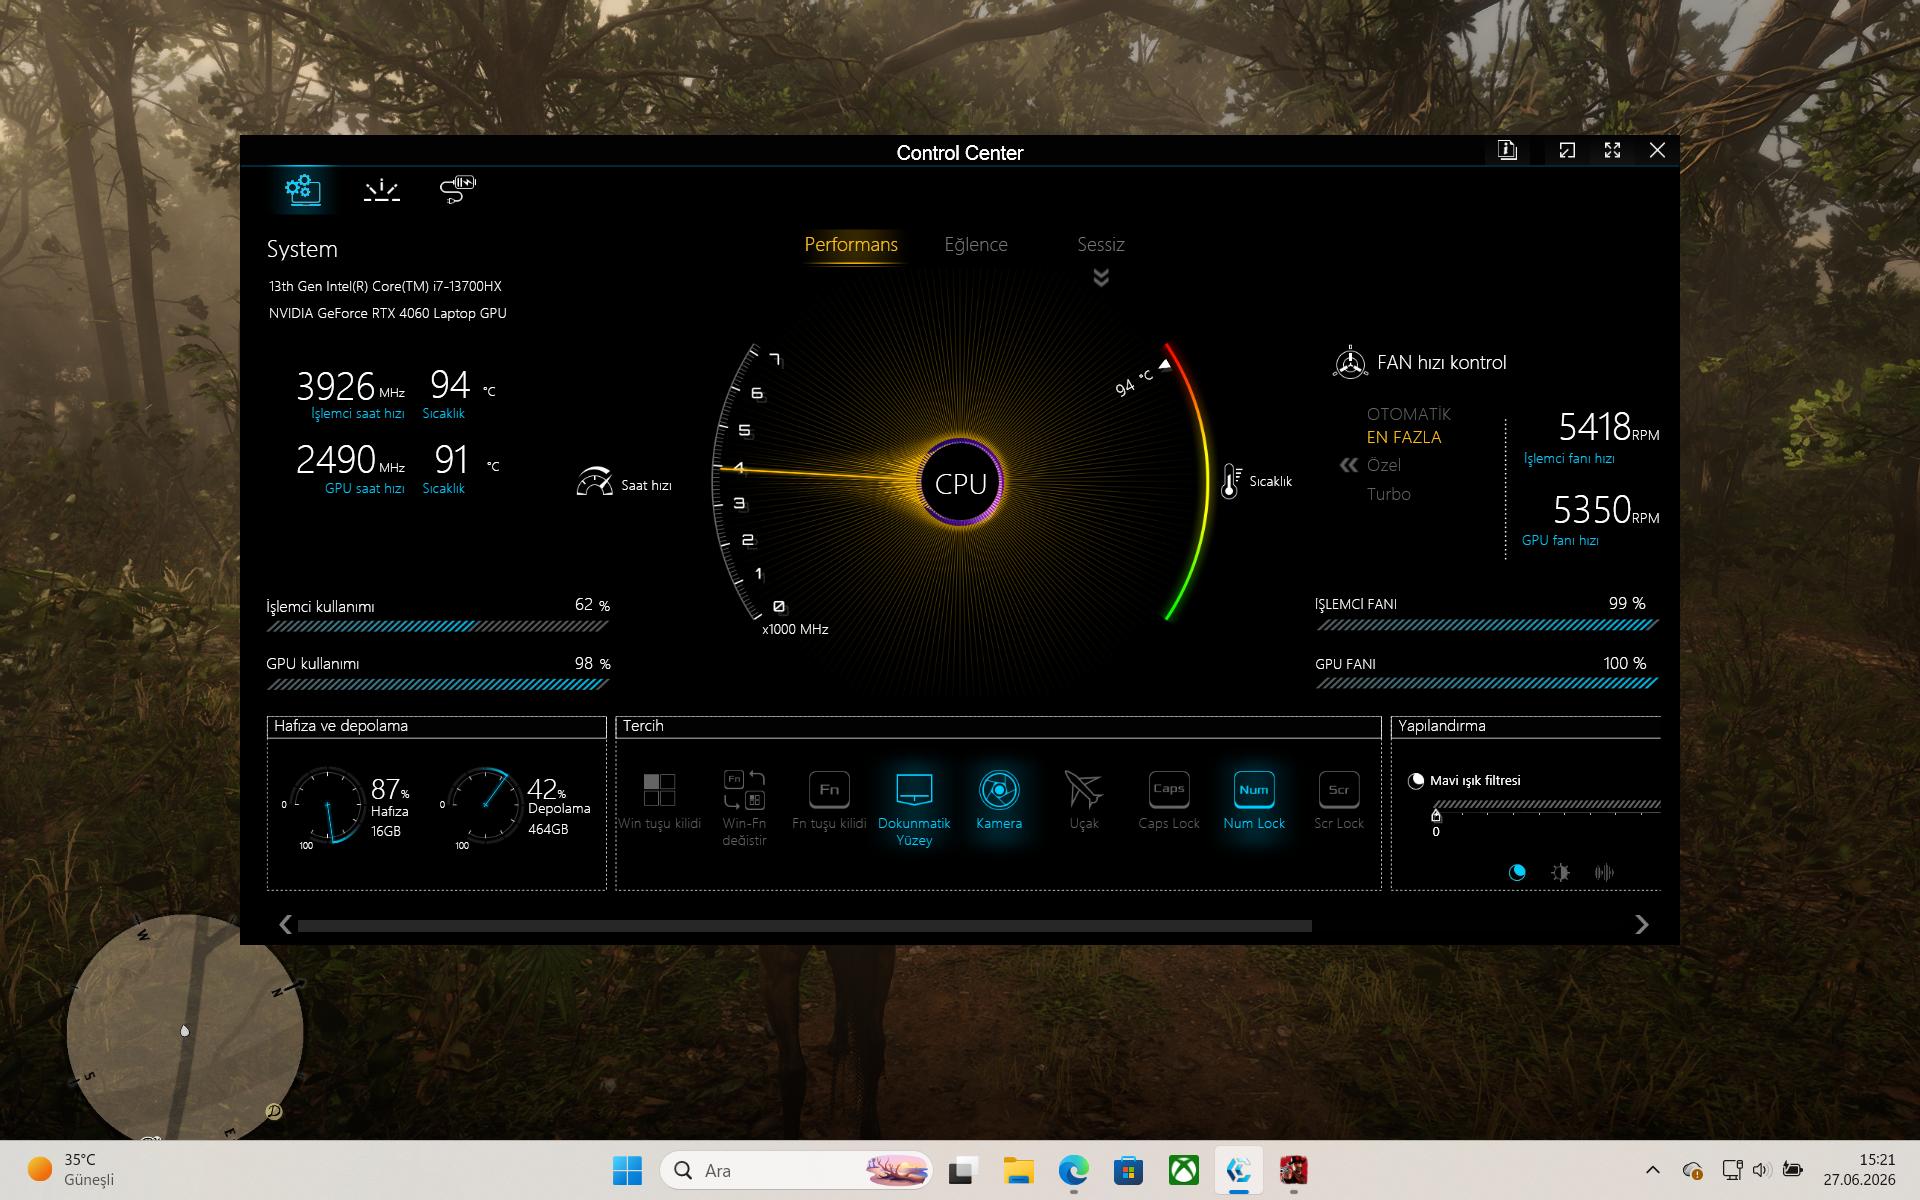Click the double-left chevron beside Özel
The height and width of the screenshot is (1200, 1920).
(1349, 465)
